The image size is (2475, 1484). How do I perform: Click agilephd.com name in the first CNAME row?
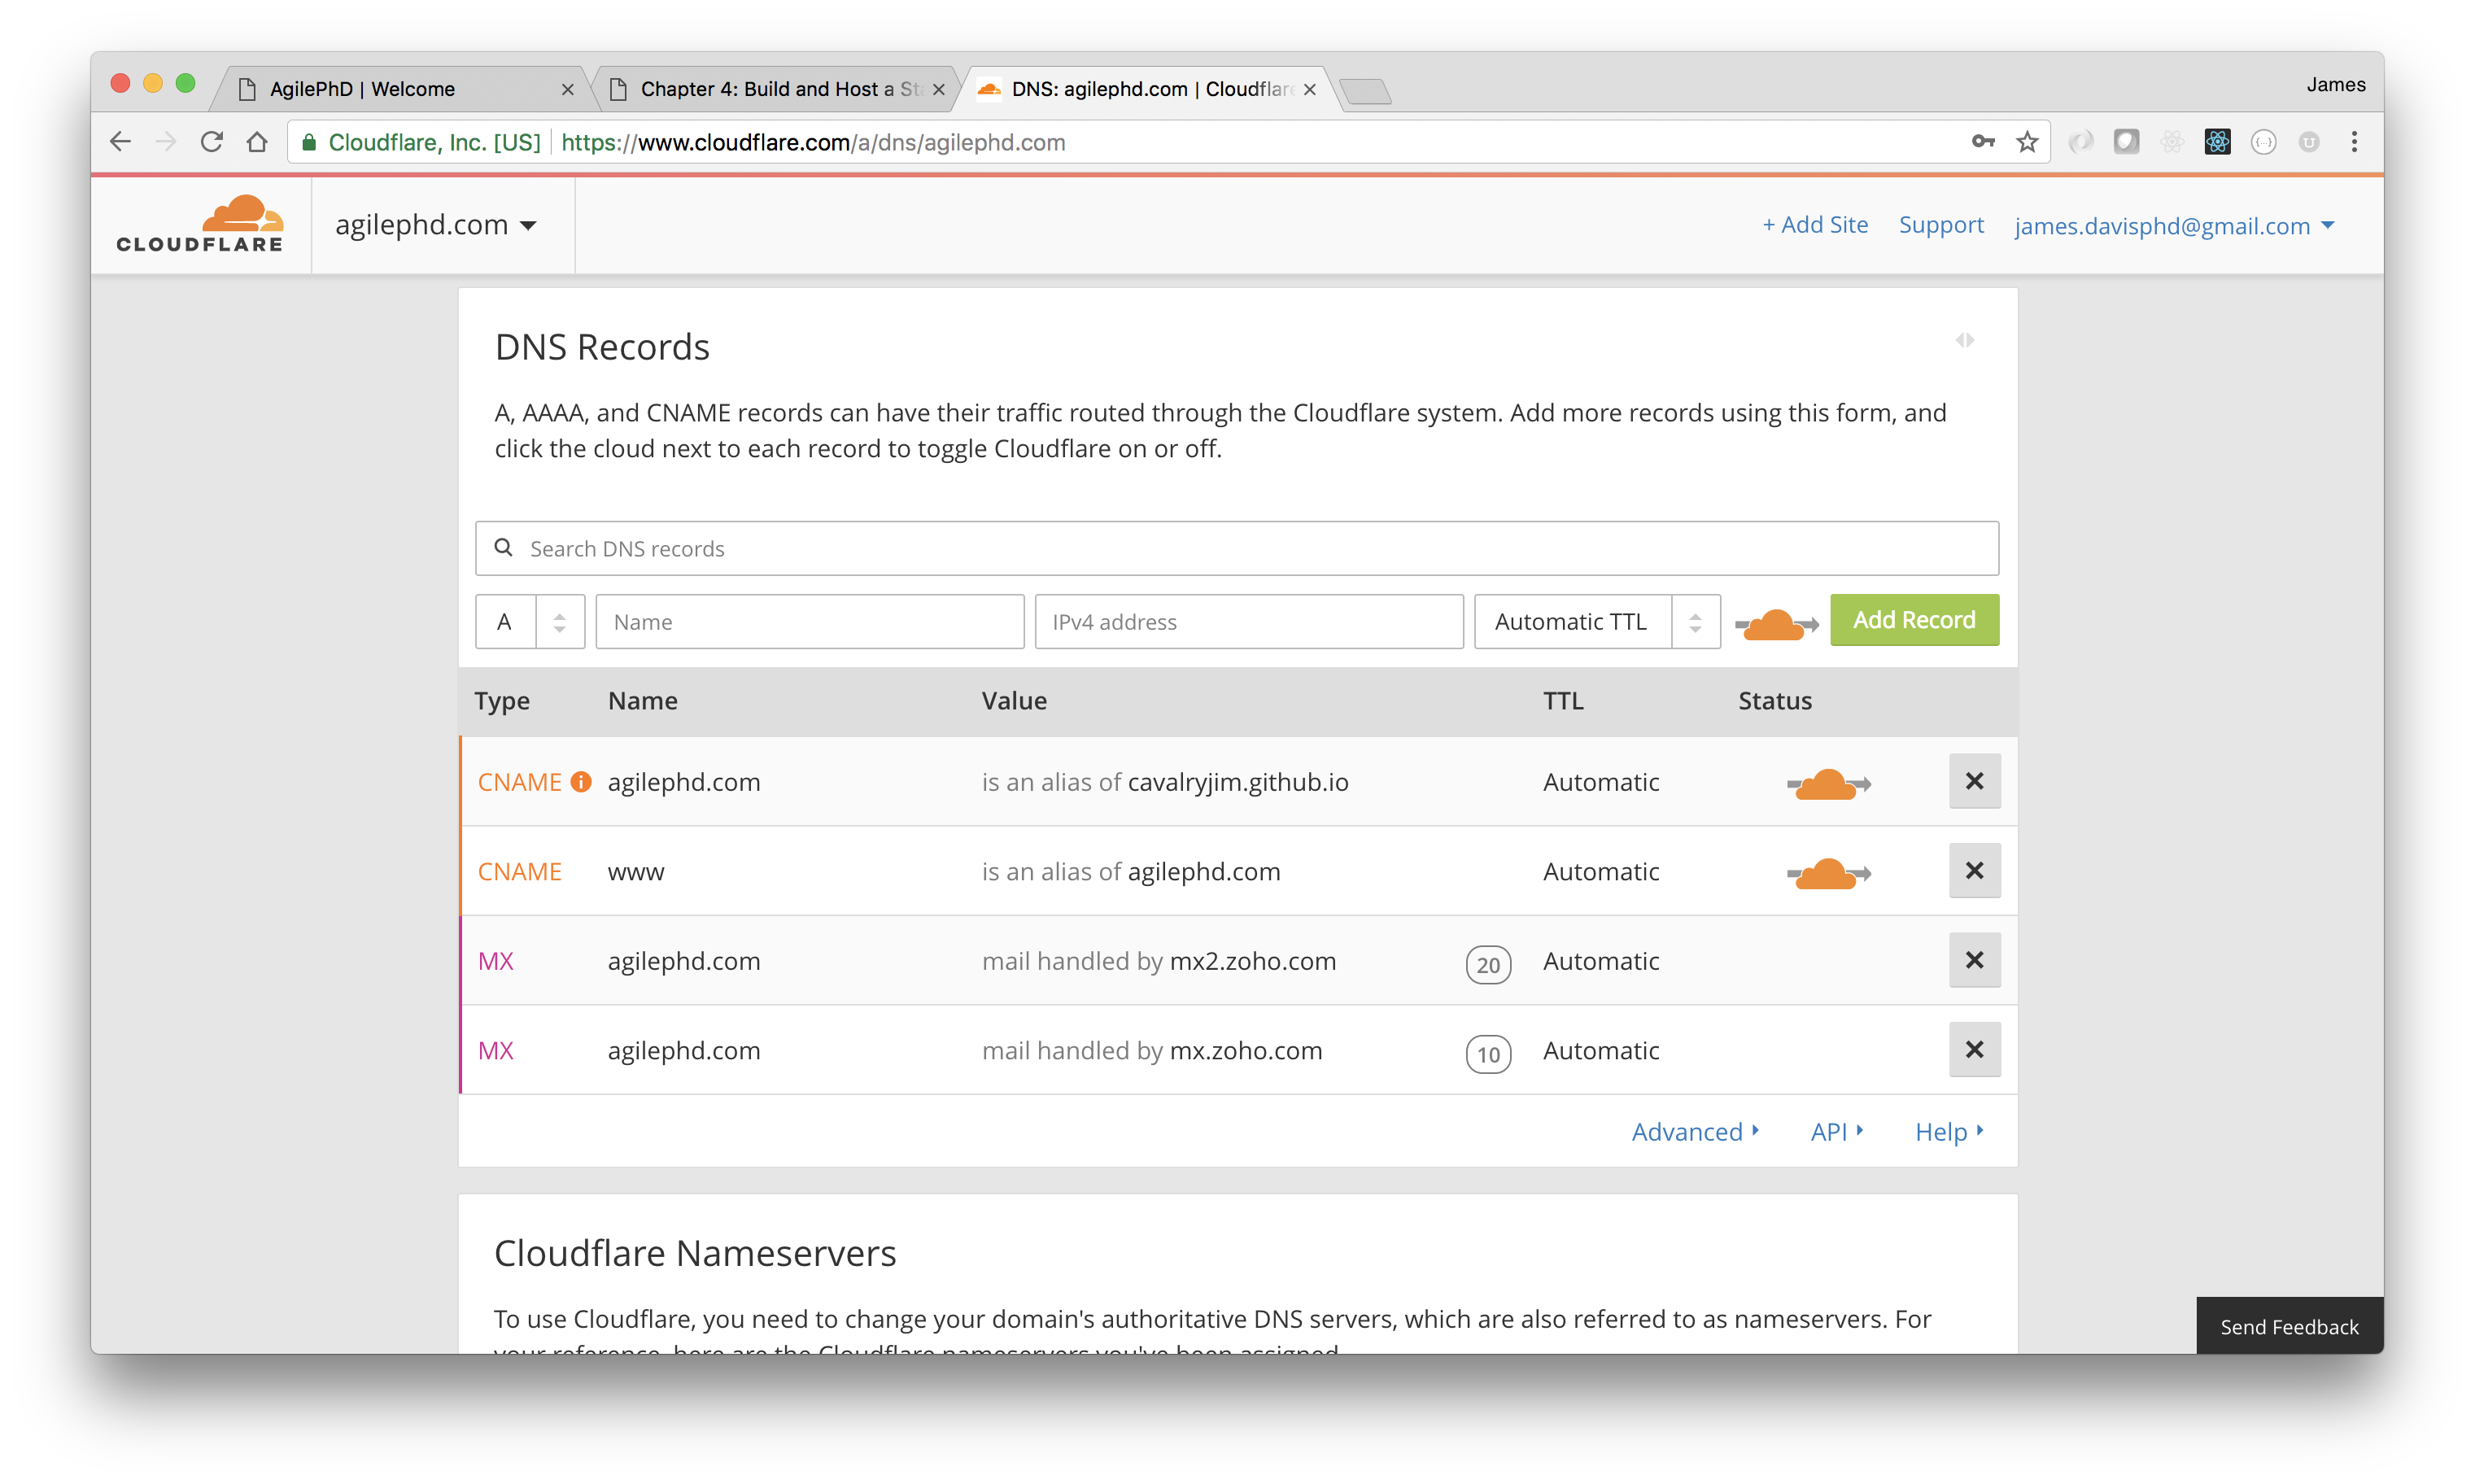pyautogui.click(x=684, y=782)
